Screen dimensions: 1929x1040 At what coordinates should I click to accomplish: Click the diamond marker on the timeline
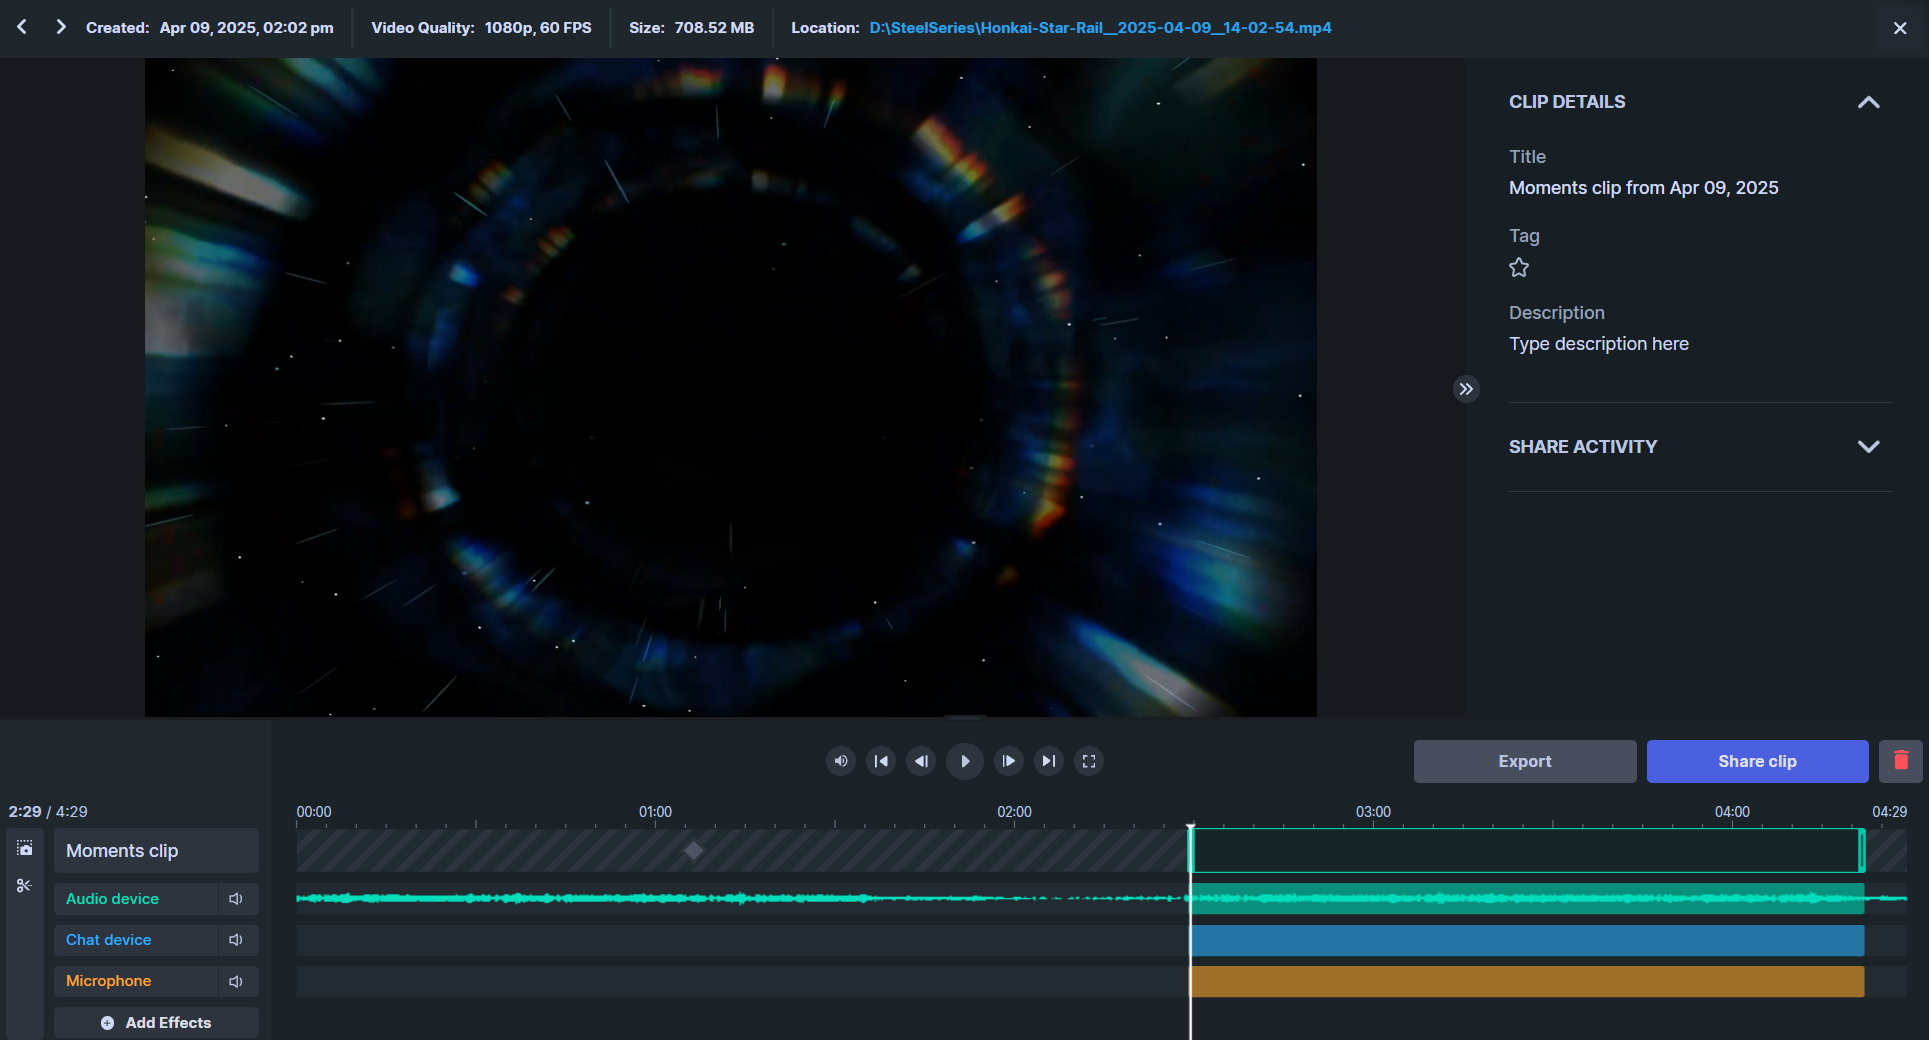(693, 851)
